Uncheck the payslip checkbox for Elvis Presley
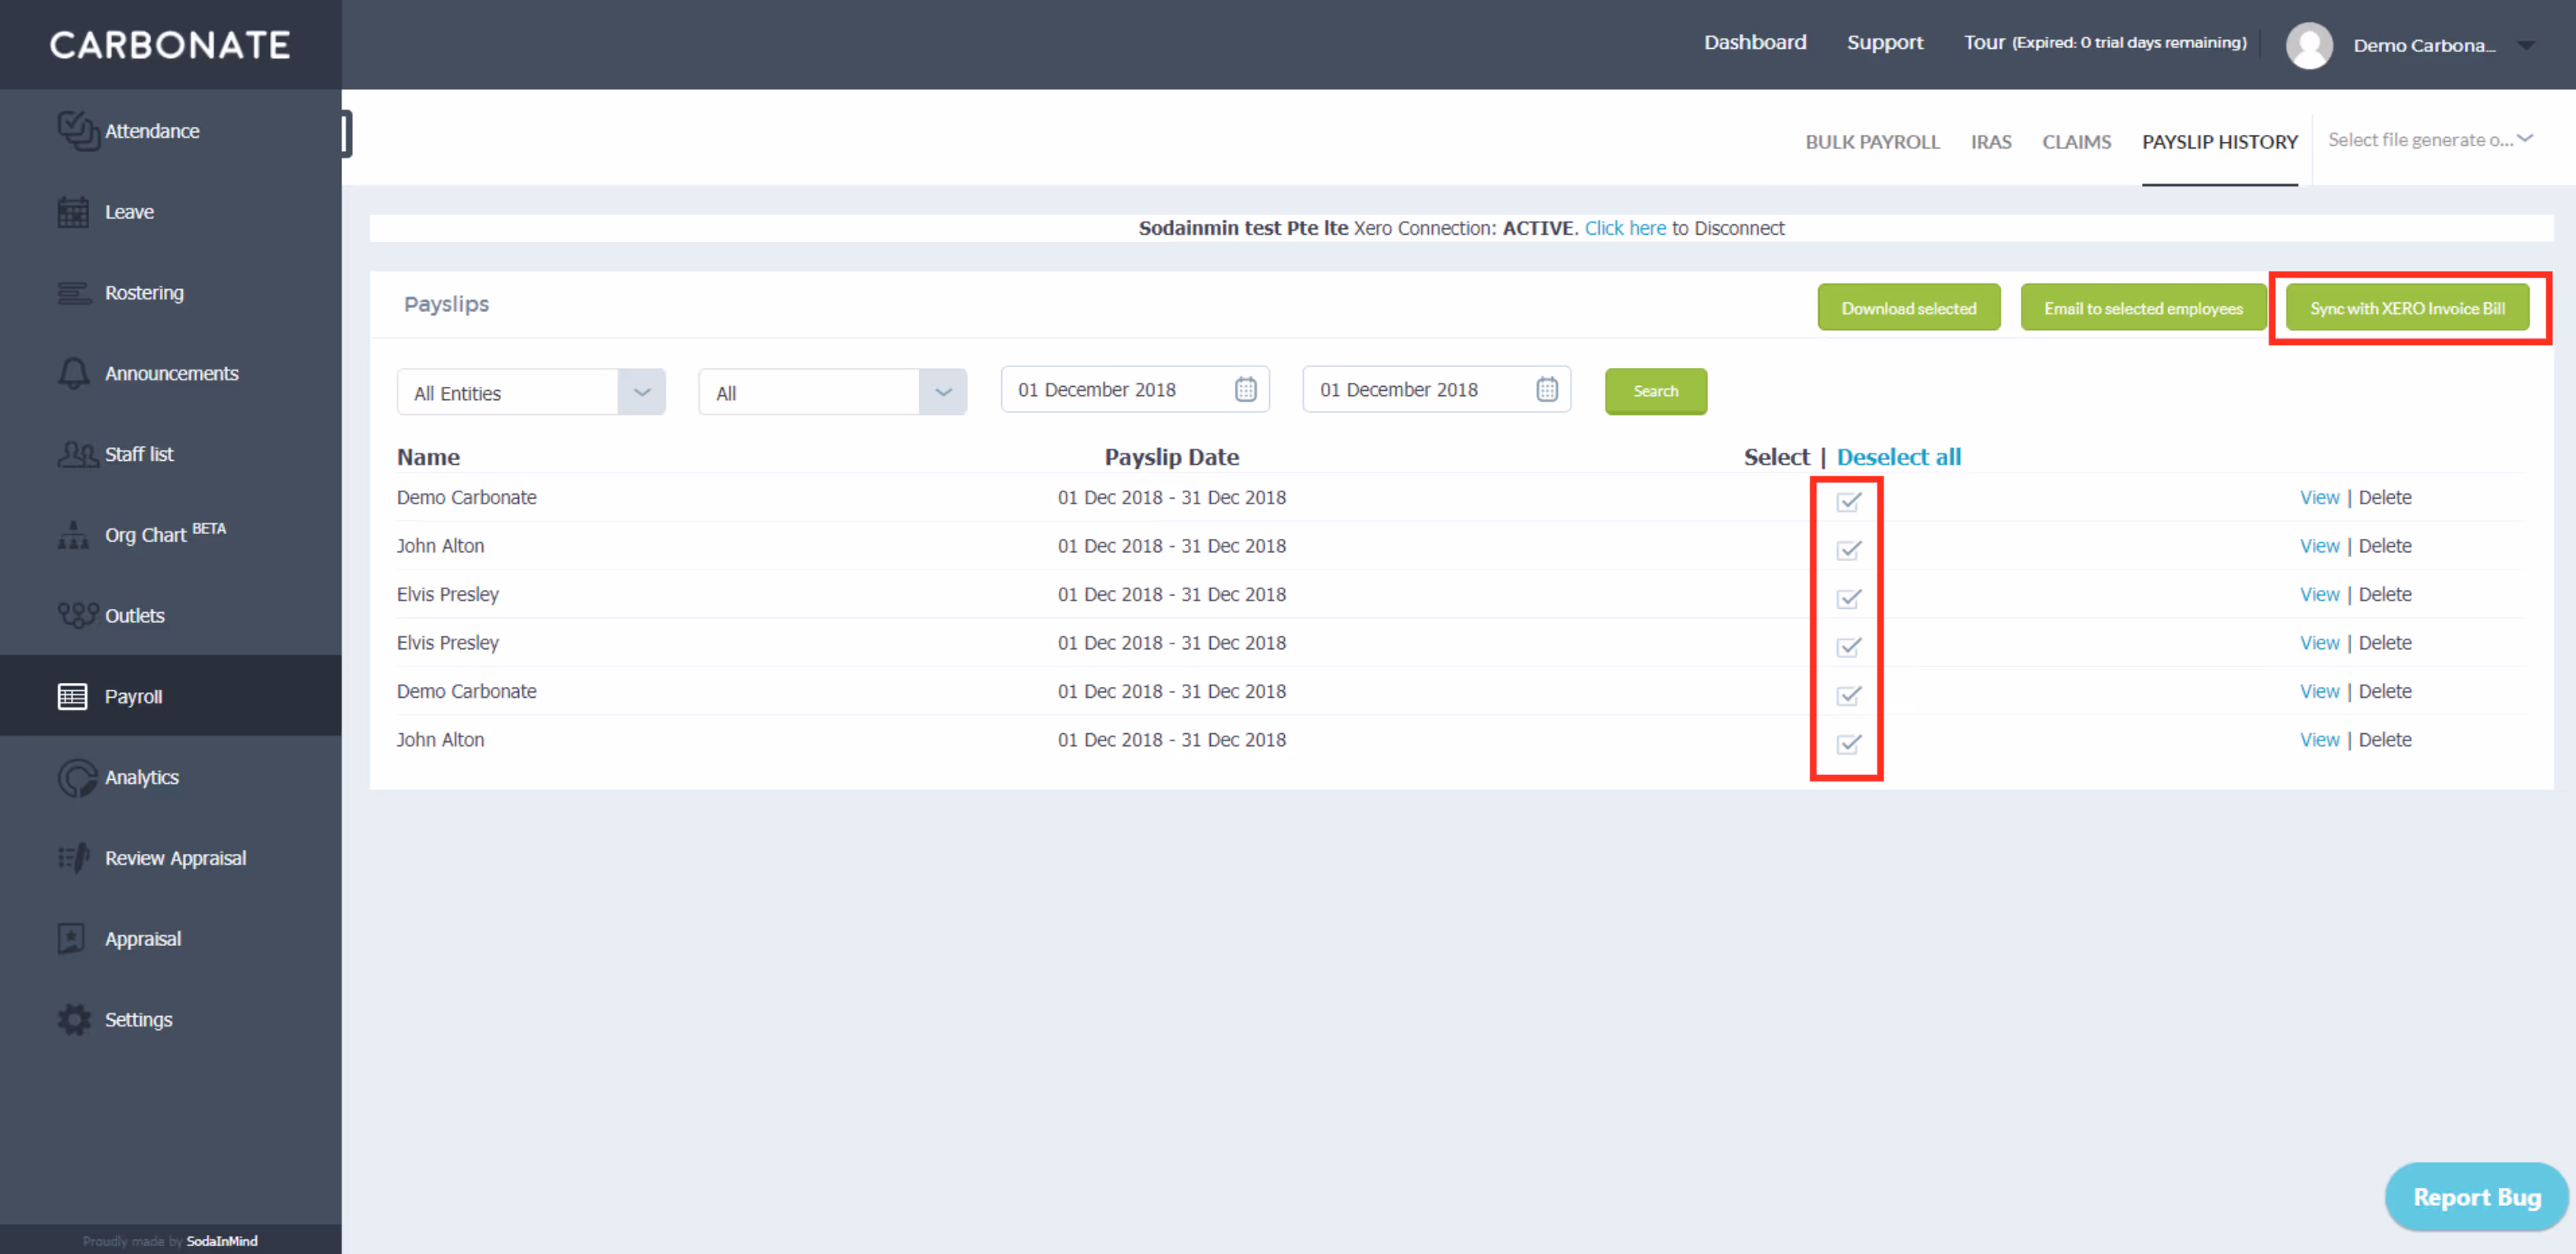Image resolution: width=2576 pixels, height=1254 pixels. (1847, 599)
